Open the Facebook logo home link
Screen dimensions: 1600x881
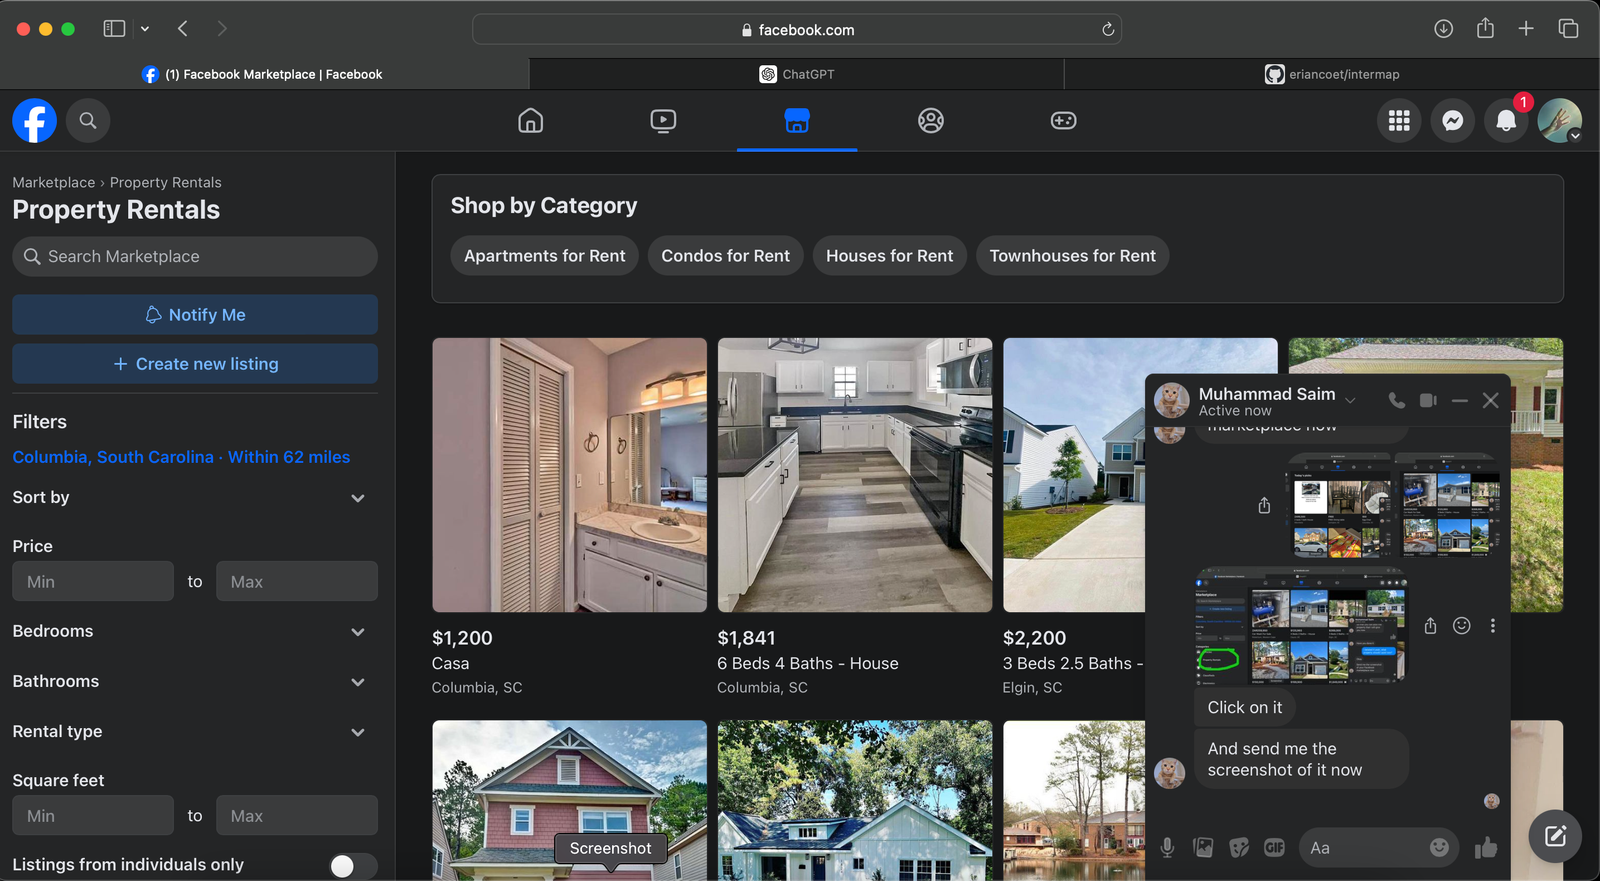click(34, 121)
